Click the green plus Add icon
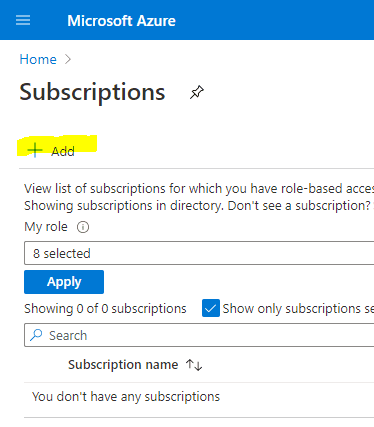374x427 pixels. click(x=35, y=150)
